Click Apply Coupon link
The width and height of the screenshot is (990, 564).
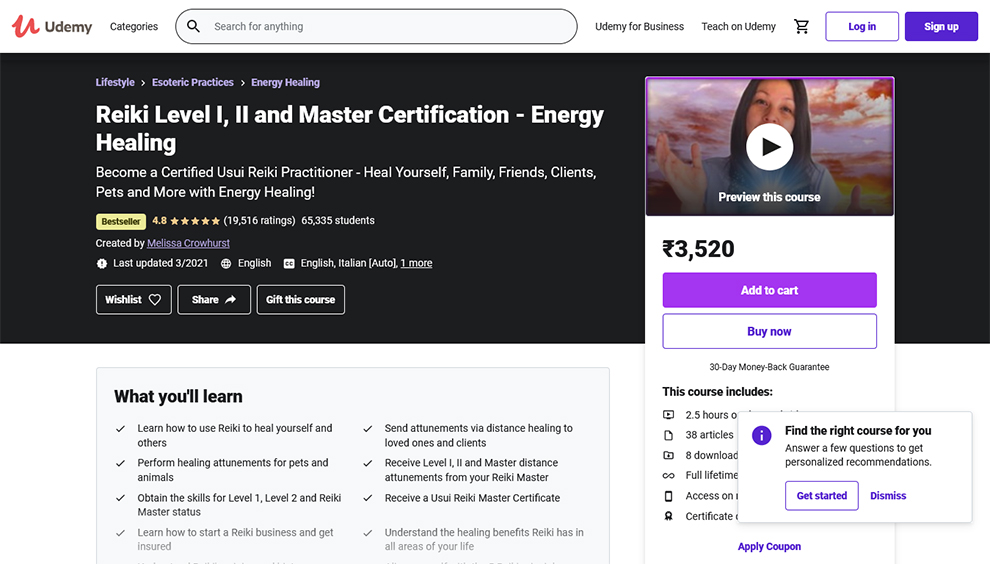(769, 547)
